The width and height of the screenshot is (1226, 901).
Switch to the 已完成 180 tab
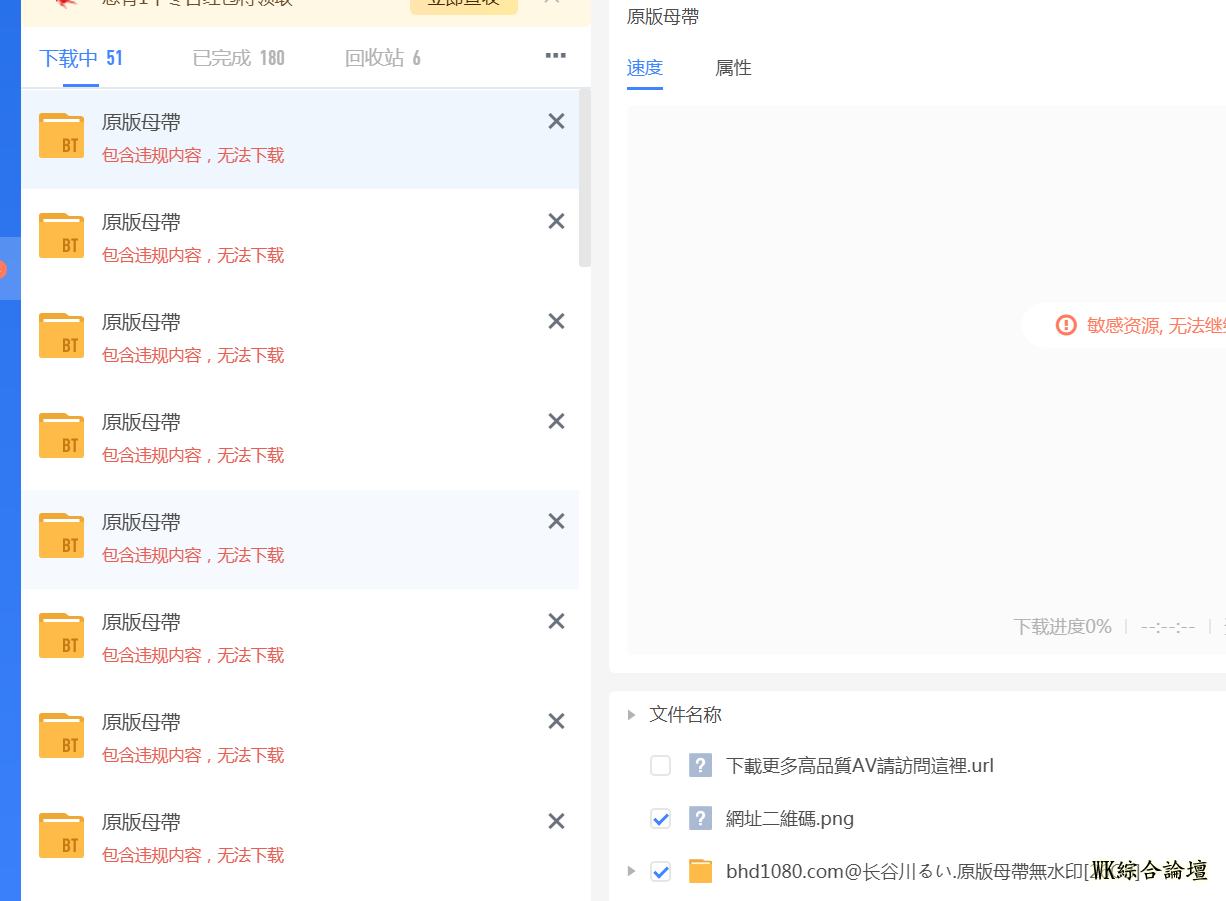[238, 58]
